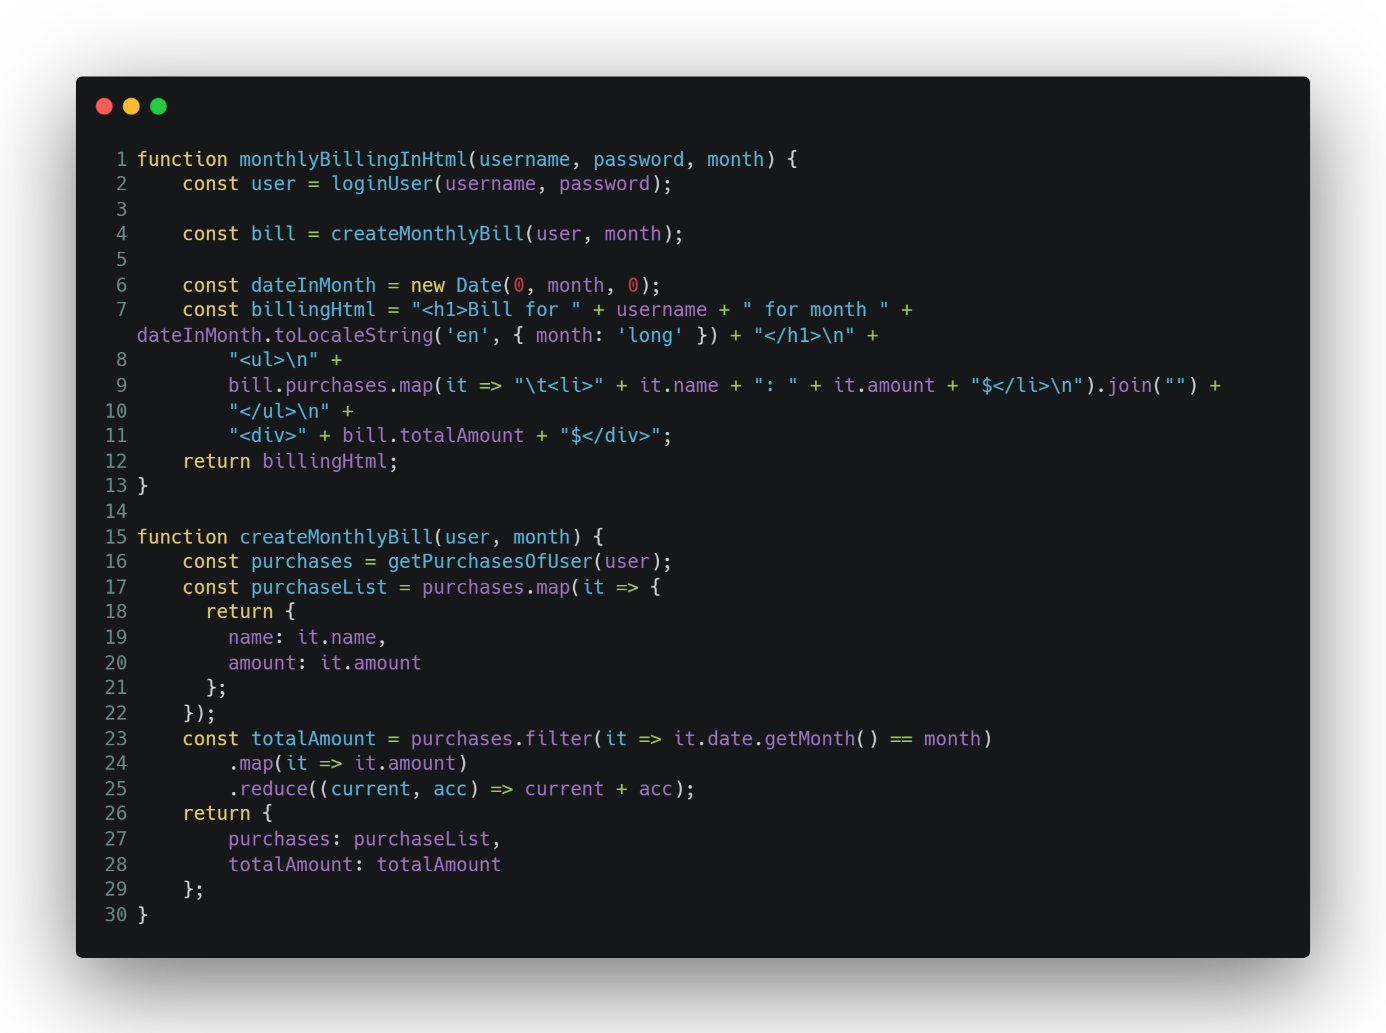This screenshot has width=1386, height=1033.
Task: Click the "name:" key on line 19
Action: [x=256, y=638]
